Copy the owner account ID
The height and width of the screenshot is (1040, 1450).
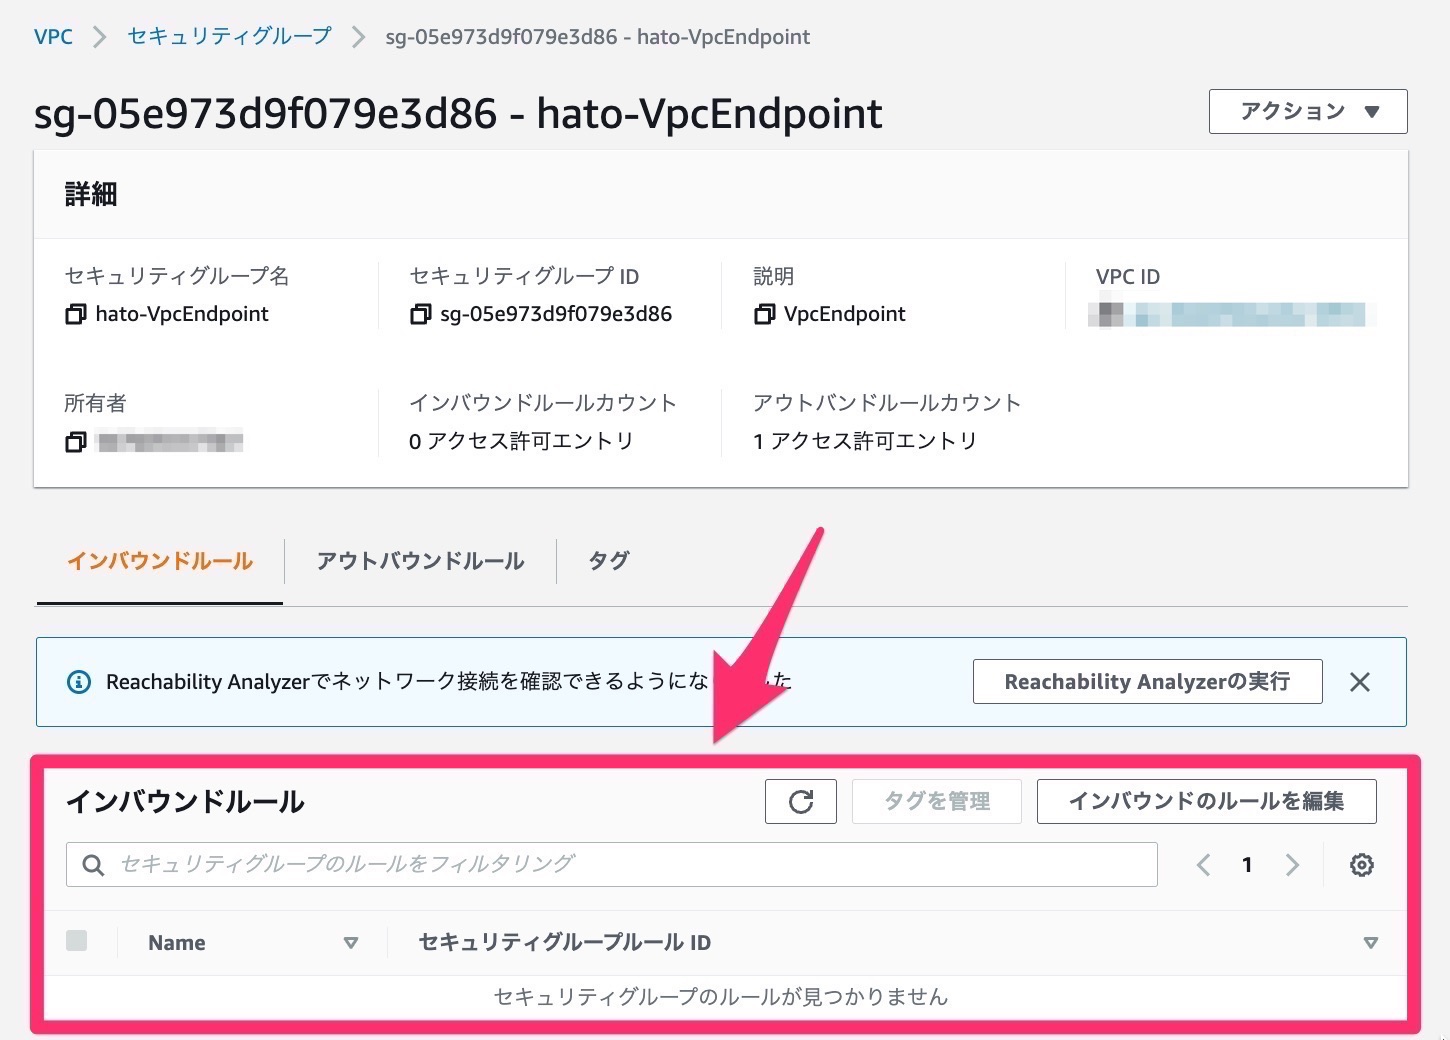tap(76, 441)
